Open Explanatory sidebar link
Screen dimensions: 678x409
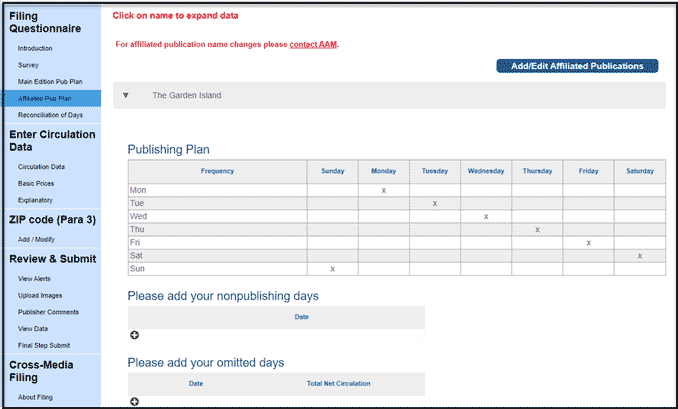tap(35, 200)
